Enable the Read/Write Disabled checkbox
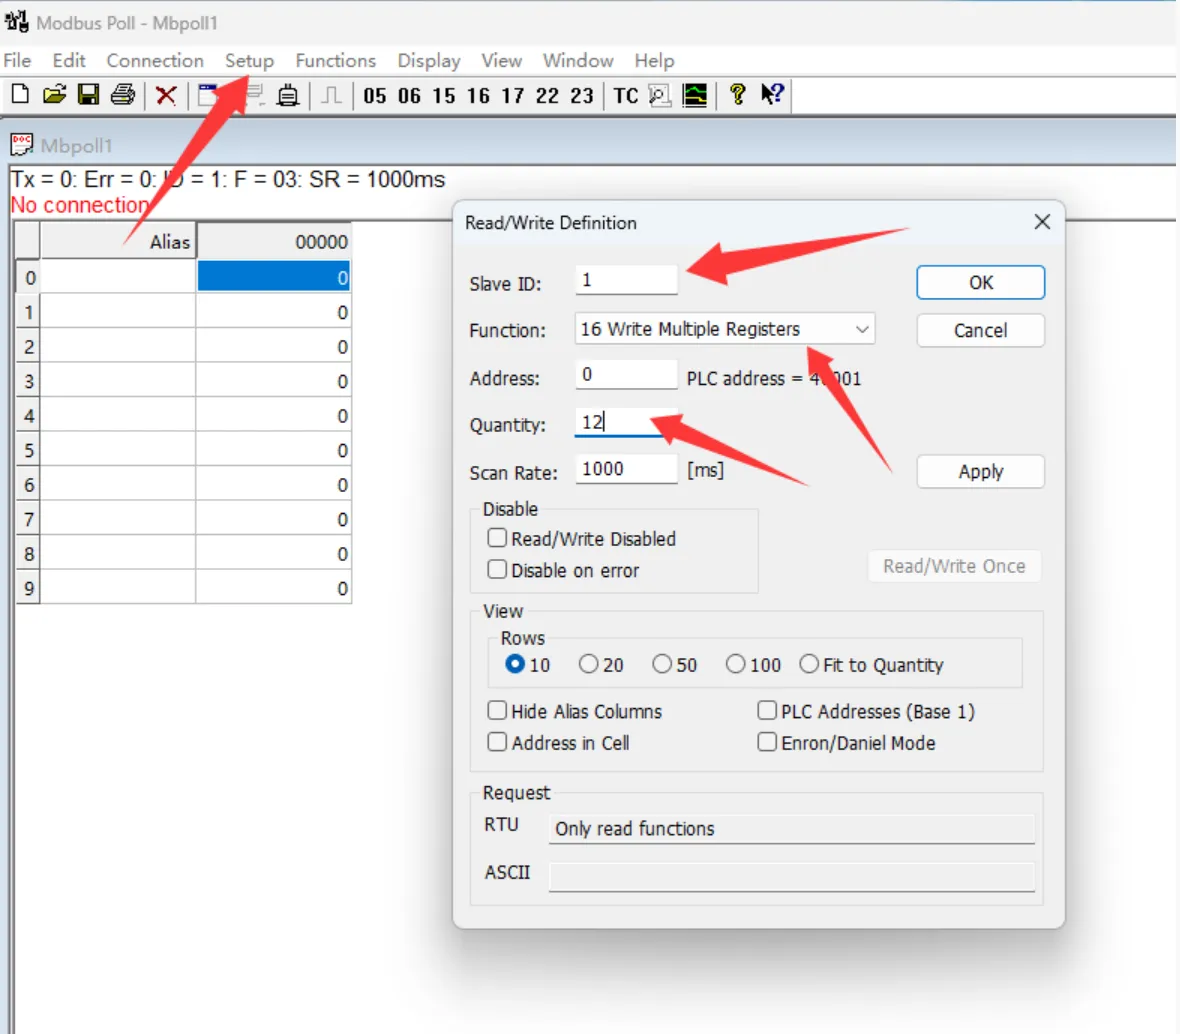Viewport: 1180px width, 1034px height. [x=497, y=538]
